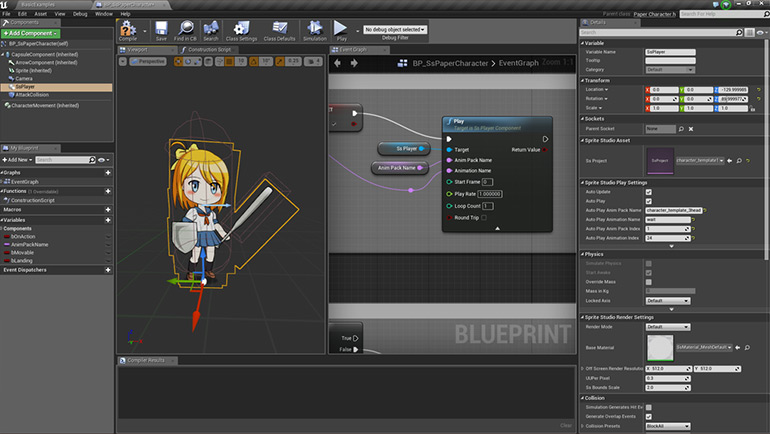Open the Asset menu

[41, 14]
